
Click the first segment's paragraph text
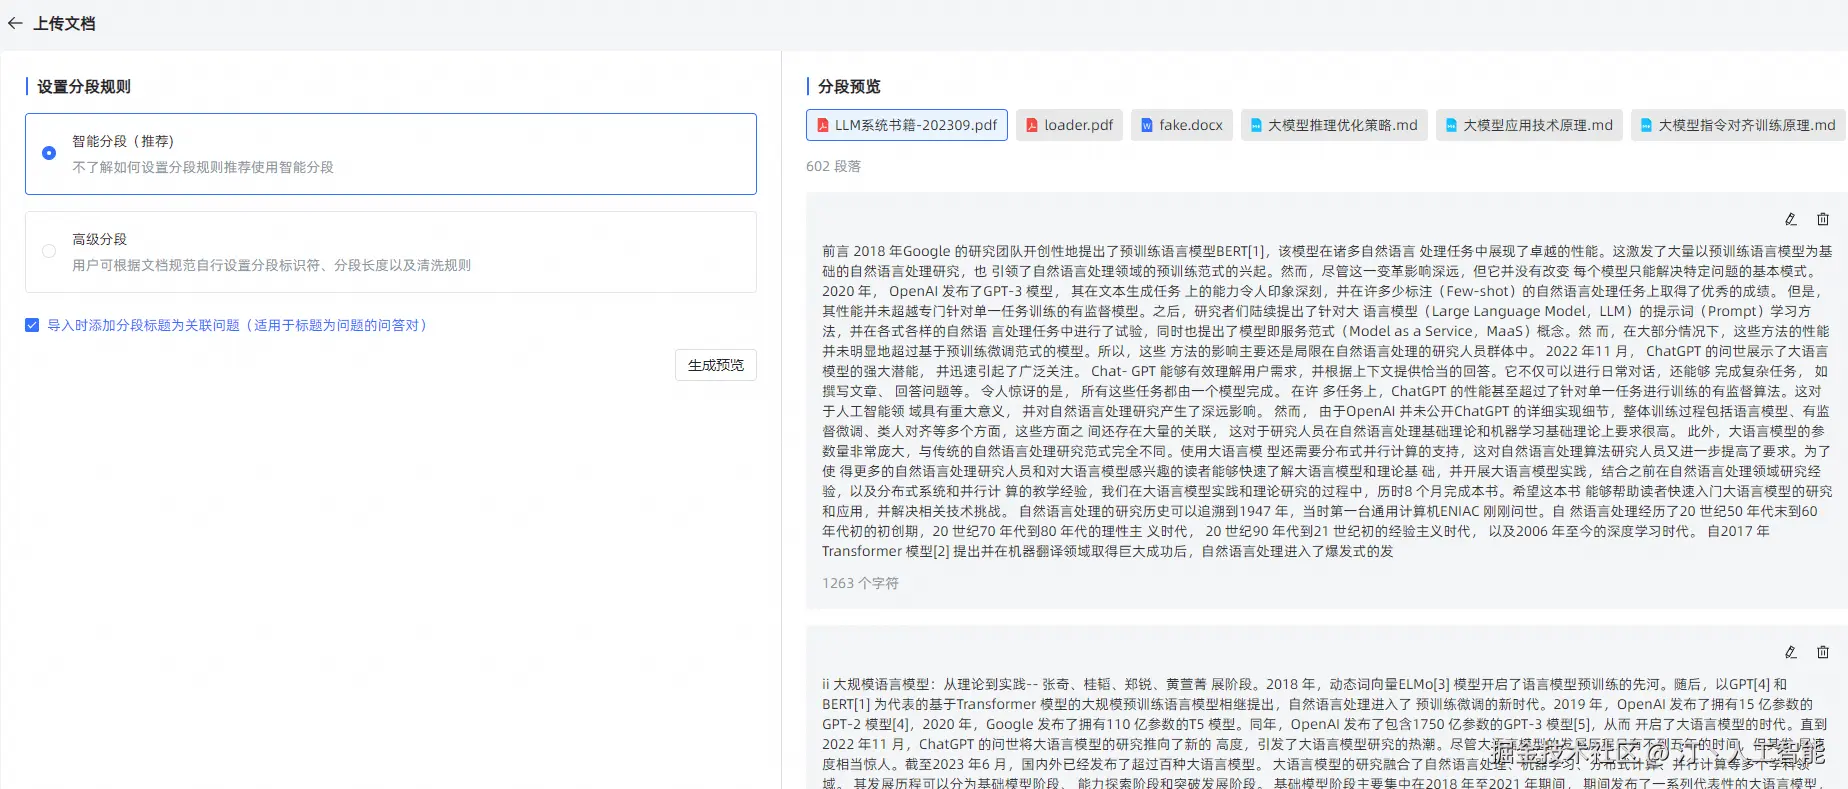coord(1326,401)
